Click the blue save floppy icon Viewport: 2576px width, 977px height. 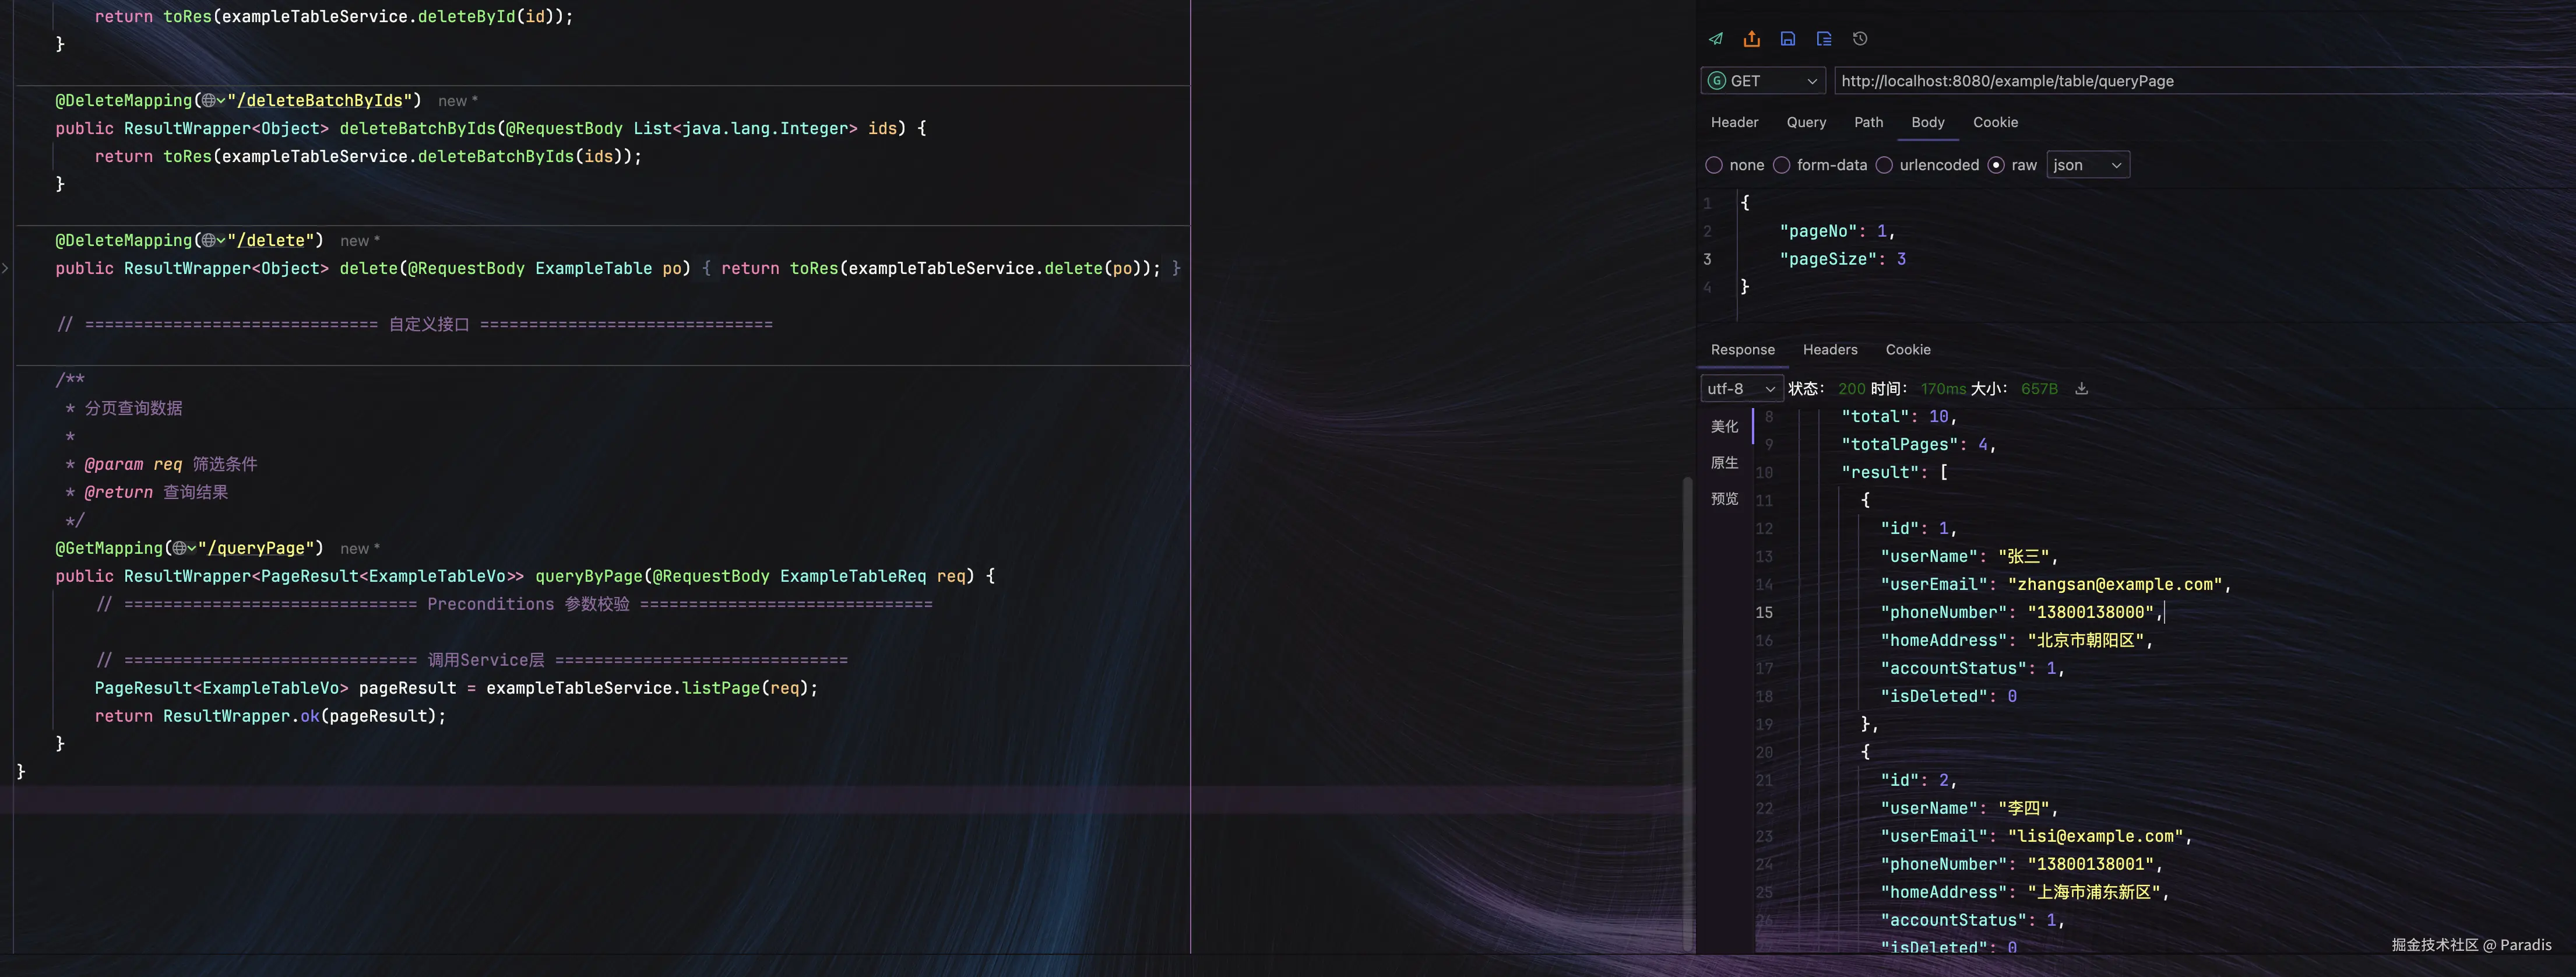[1787, 39]
